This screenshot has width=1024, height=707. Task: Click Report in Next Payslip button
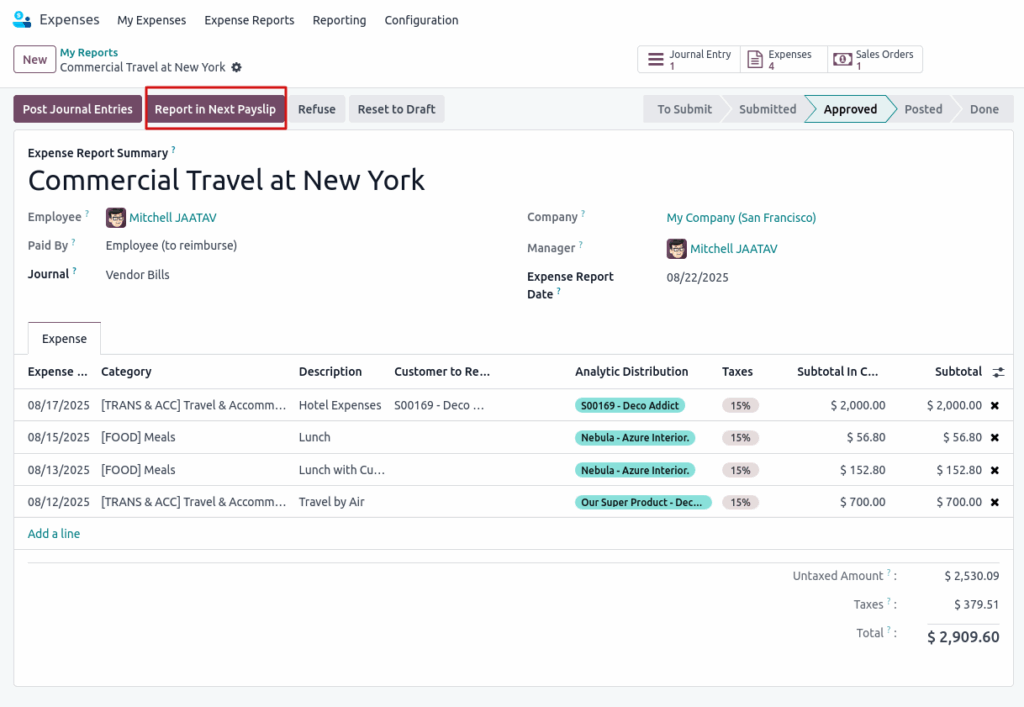pos(215,109)
